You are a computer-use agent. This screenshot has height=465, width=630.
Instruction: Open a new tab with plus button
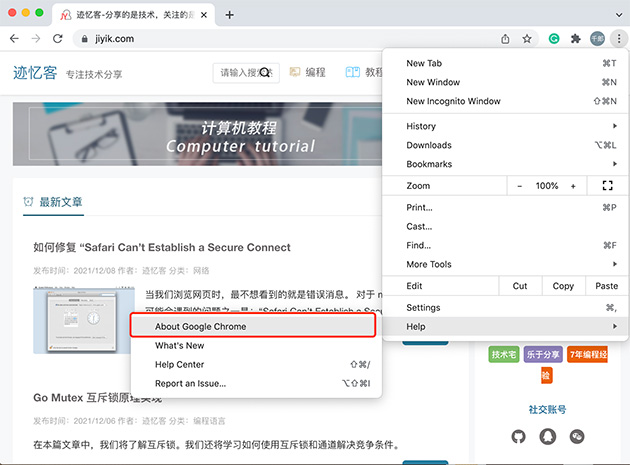point(229,15)
